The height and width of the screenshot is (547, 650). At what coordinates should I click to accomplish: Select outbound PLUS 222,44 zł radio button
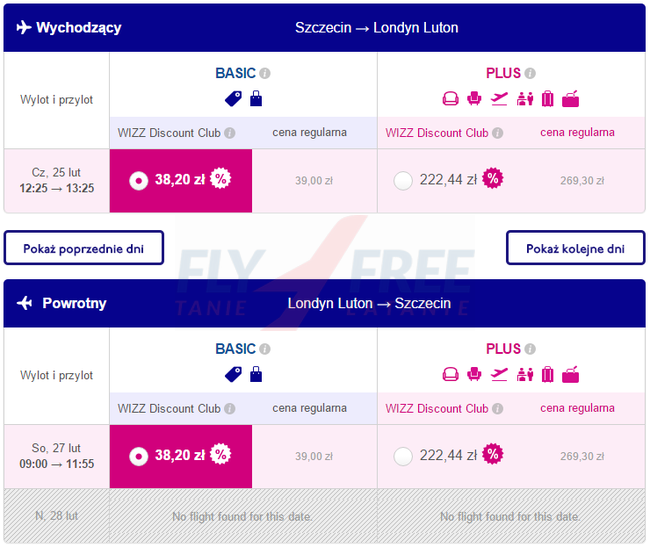[x=403, y=180]
